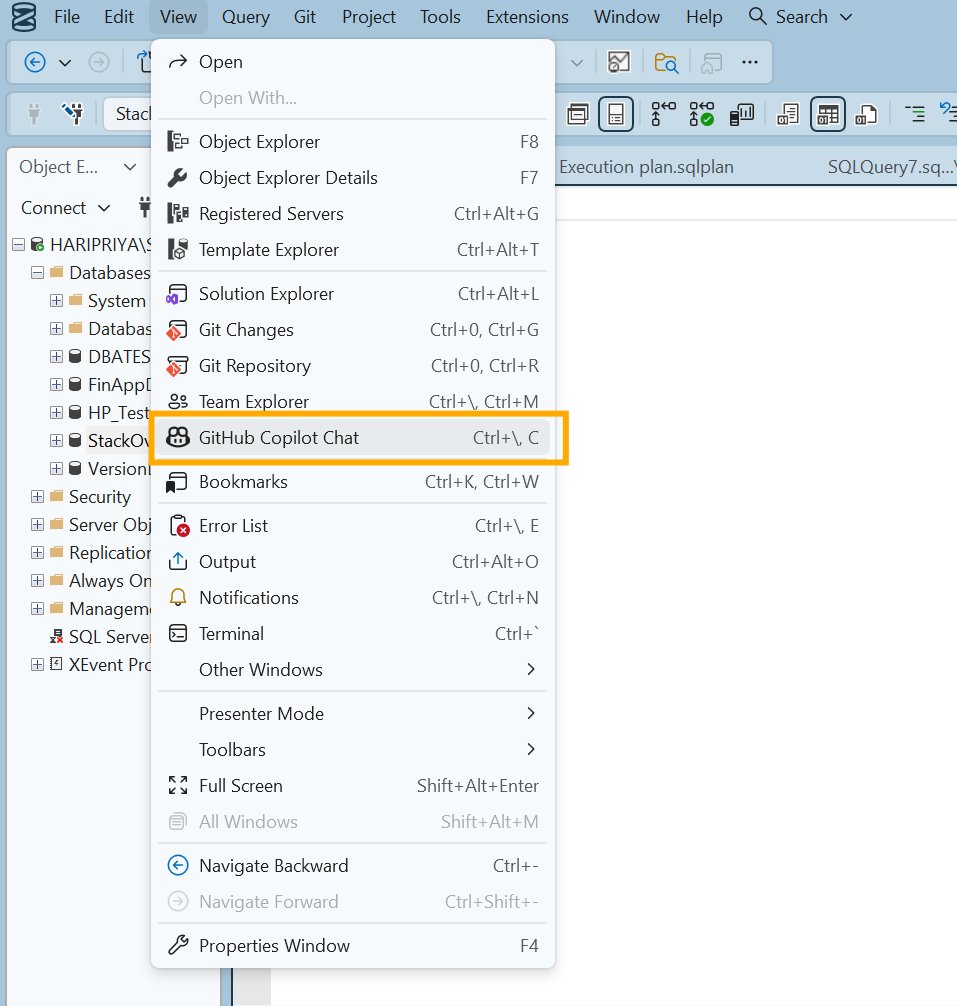This screenshot has height=1006, width=957.
Task: Open Team Explorer from the View menu
Action: coord(353,402)
